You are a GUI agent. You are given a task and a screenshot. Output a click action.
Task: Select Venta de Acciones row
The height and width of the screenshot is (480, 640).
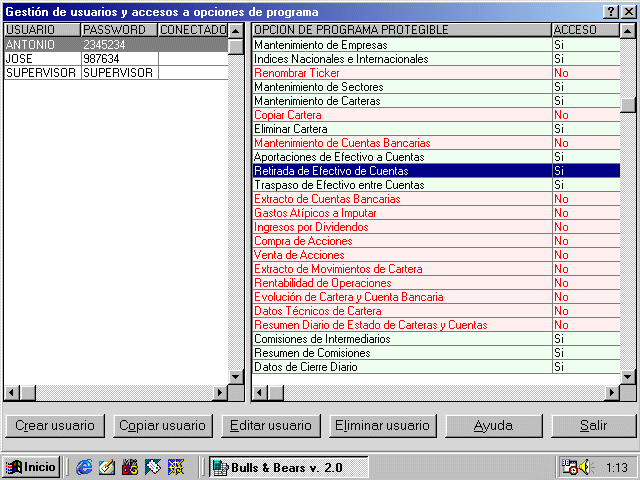point(436,255)
